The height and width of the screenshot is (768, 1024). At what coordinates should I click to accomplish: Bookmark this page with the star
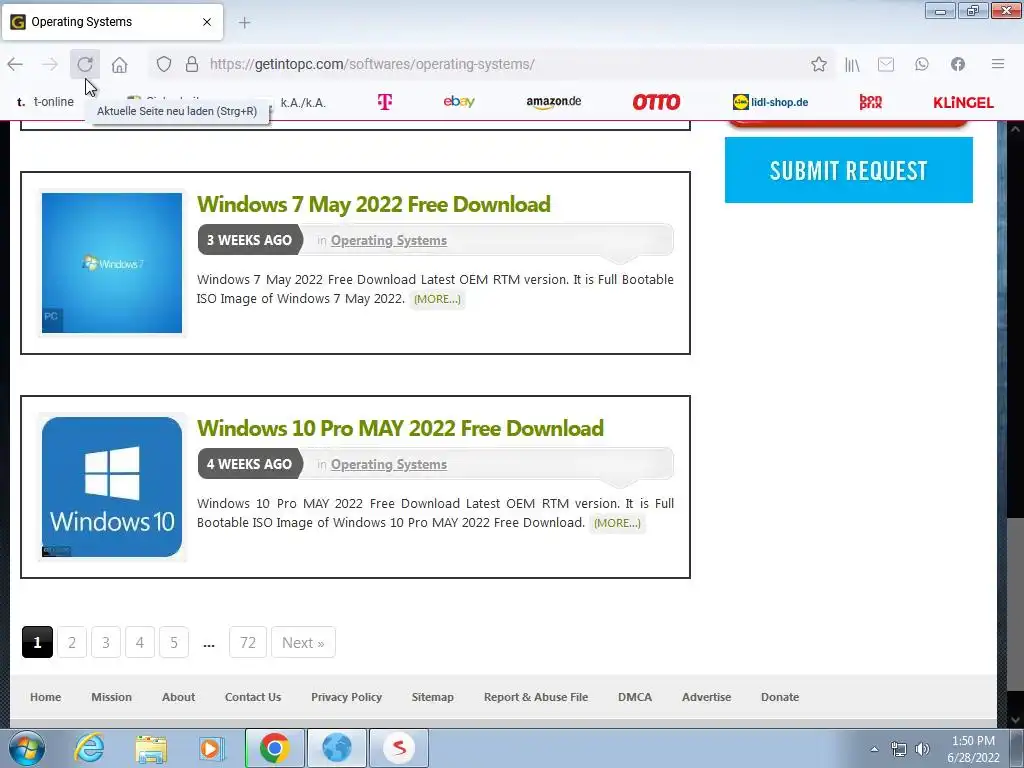(x=819, y=64)
